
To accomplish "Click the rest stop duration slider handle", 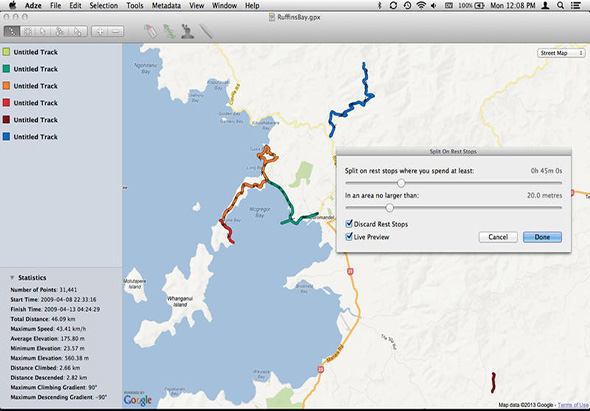I will [x=401, y=183].
